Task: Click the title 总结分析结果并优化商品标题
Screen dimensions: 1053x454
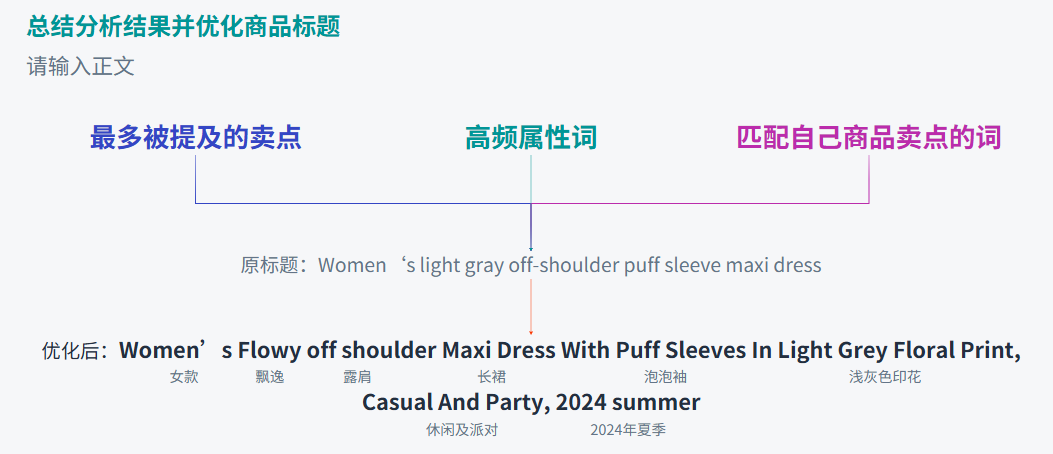Action: [x=184, y=27]
